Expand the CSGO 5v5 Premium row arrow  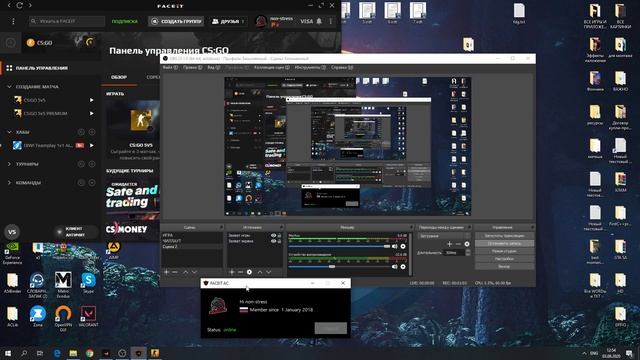click(x=91, y=113)
